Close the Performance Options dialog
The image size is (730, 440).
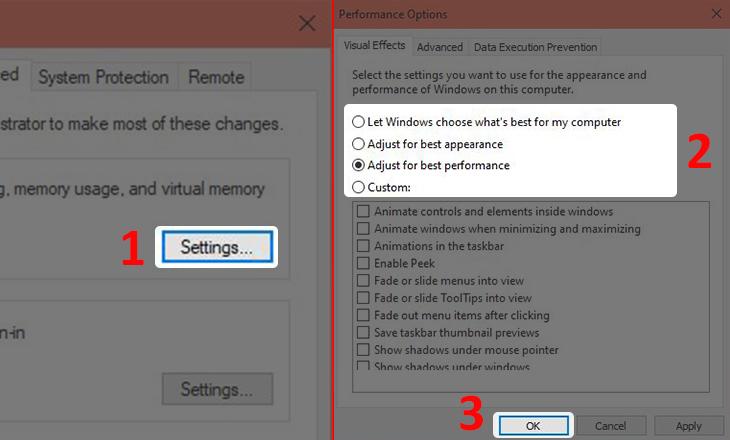click(x=716, y=14)
